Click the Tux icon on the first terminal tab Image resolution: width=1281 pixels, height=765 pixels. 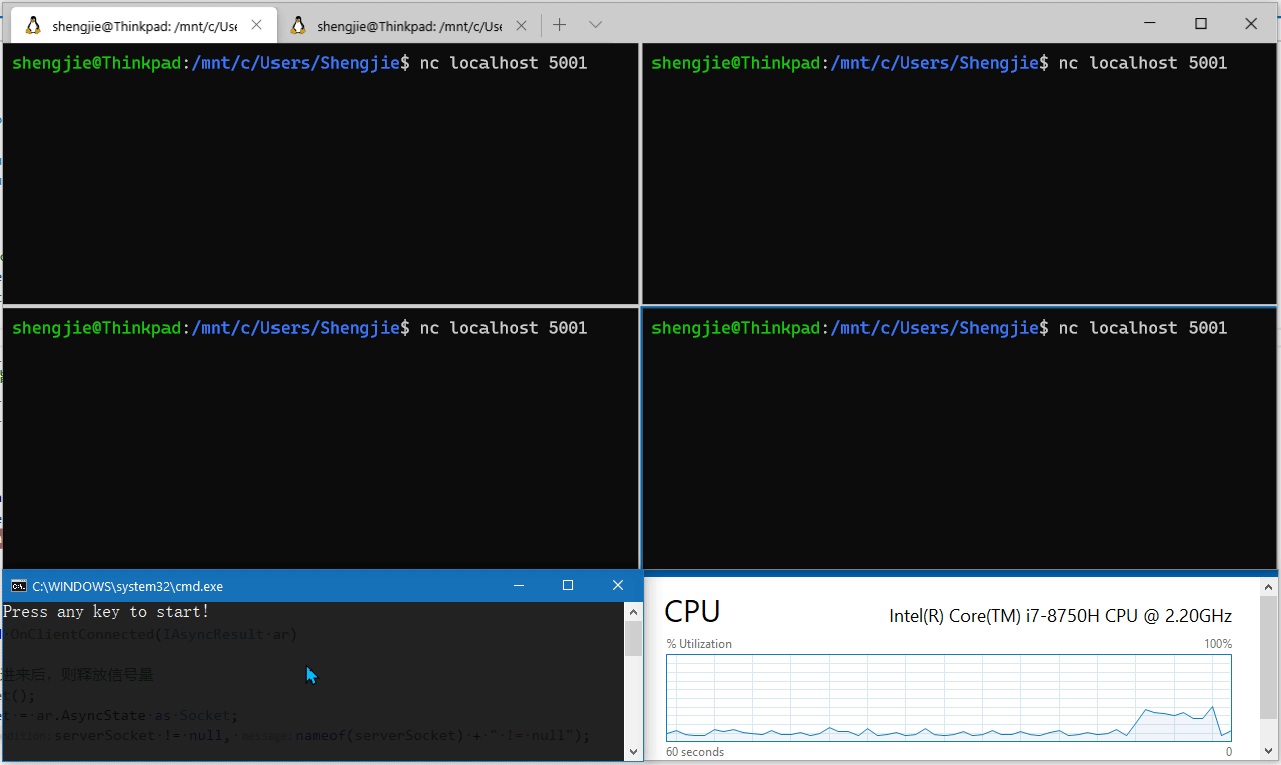pos(33,25)
